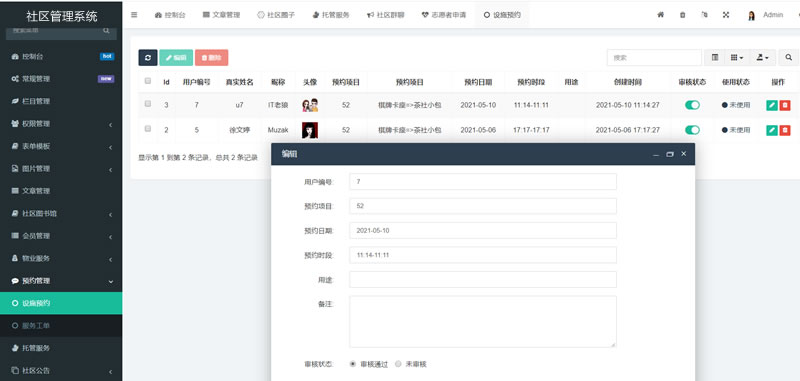Check the checkbox for row Id 2
Screen dimensions: 800x381
[x=148, y=129]
